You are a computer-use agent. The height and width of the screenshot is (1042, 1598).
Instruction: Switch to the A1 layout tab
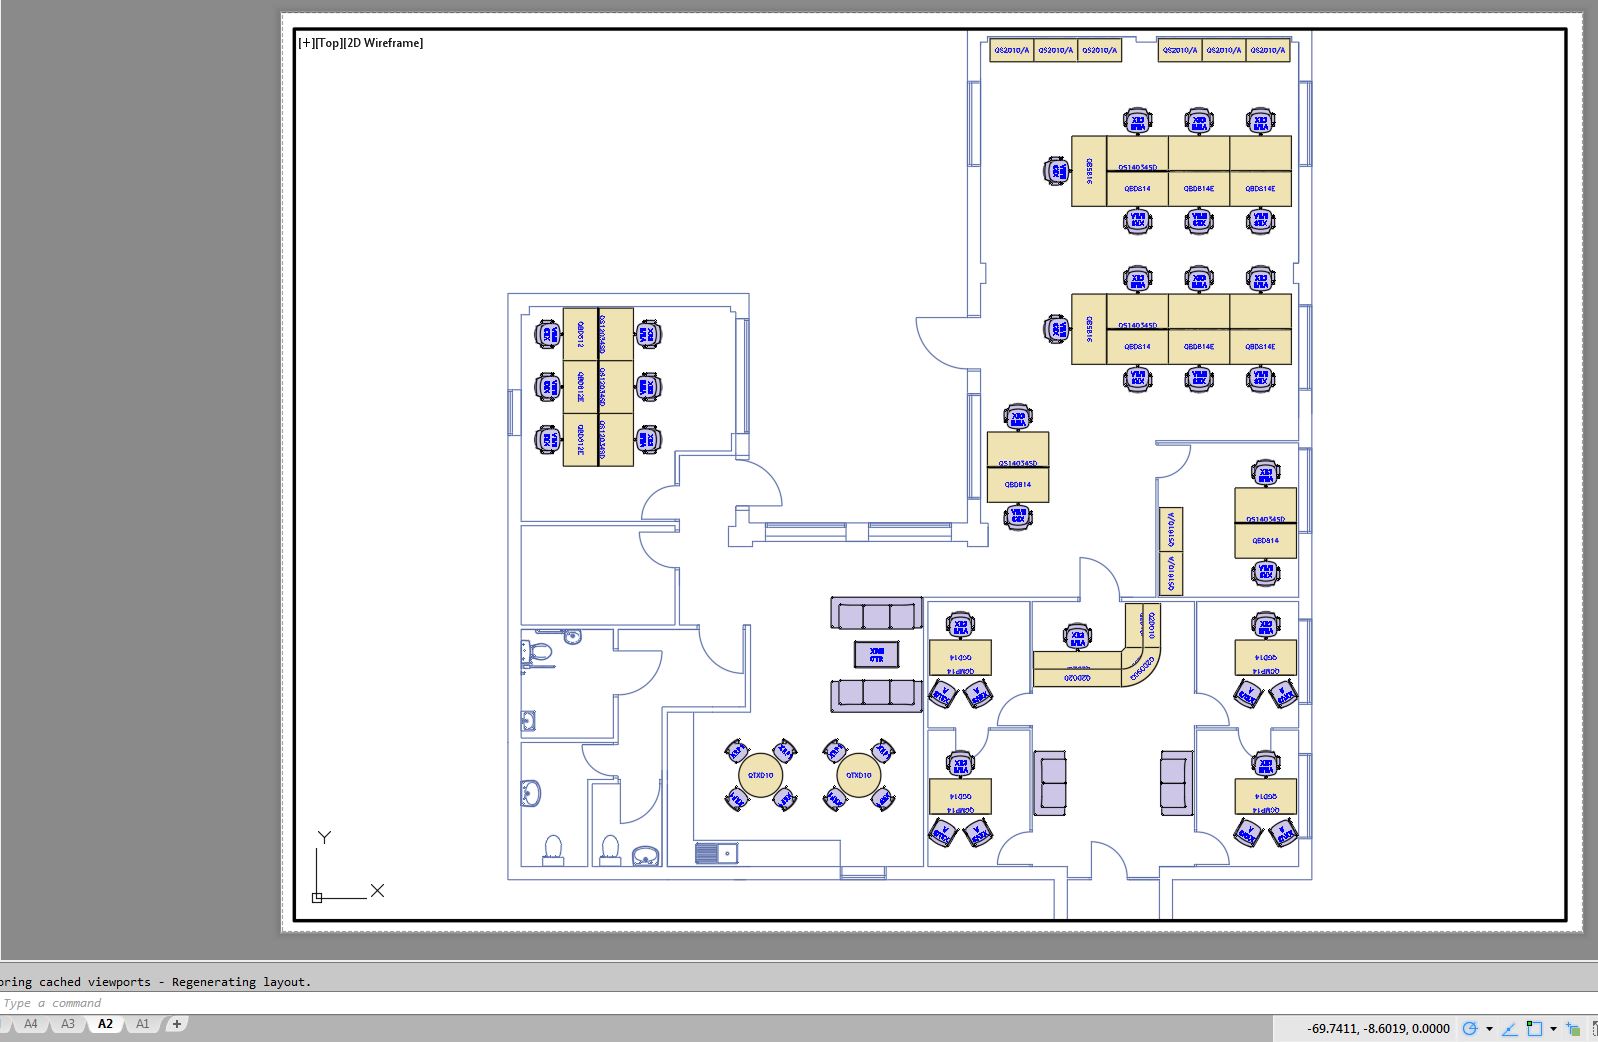142,1024
